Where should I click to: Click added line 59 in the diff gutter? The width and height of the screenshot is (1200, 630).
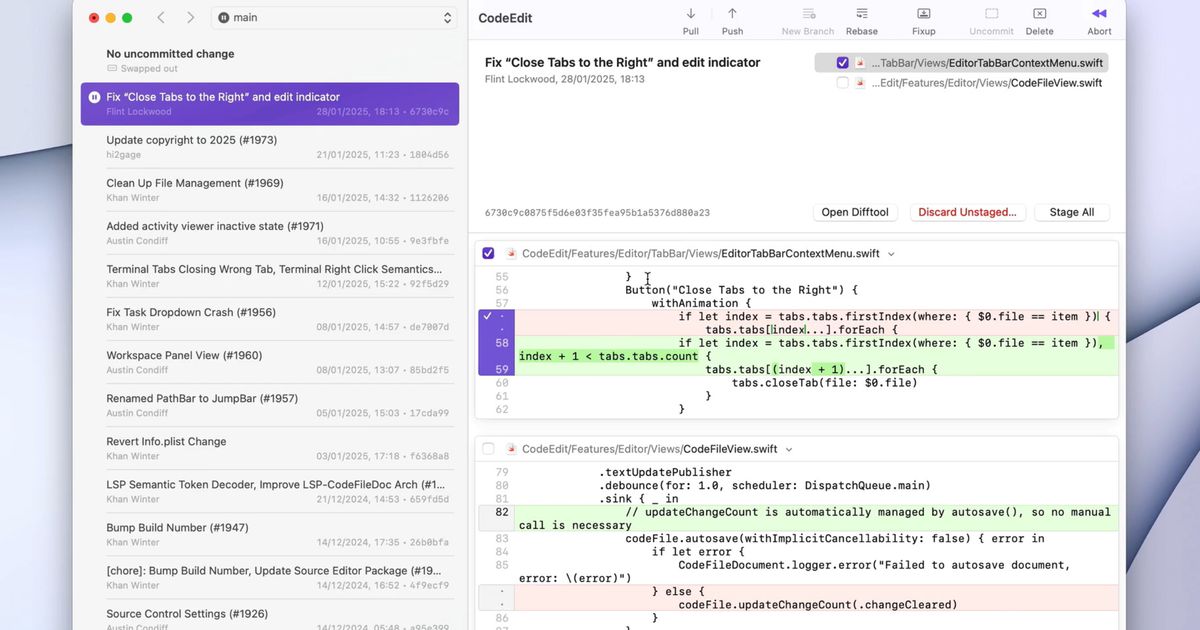[497, 369]
